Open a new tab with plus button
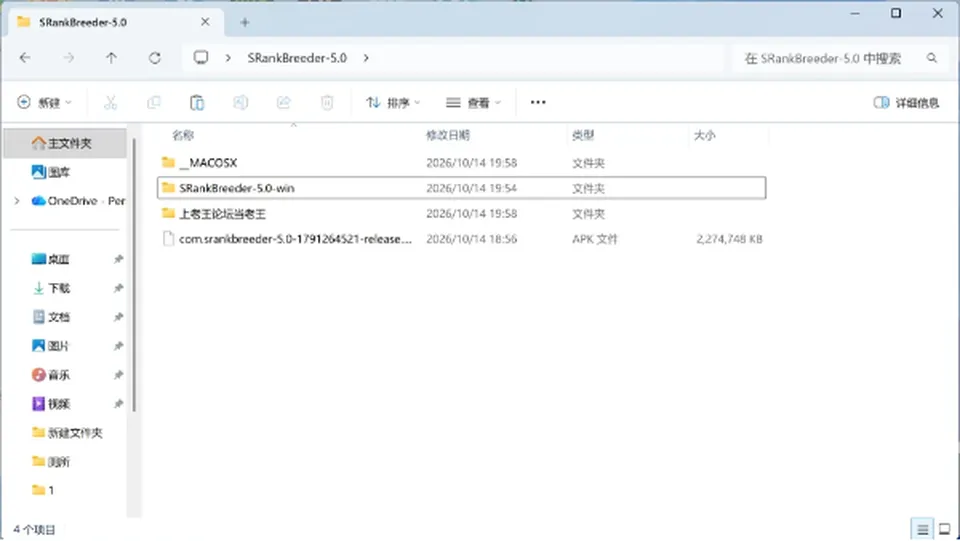This screenshot has width=960, height=541. (x=244, y=23)
